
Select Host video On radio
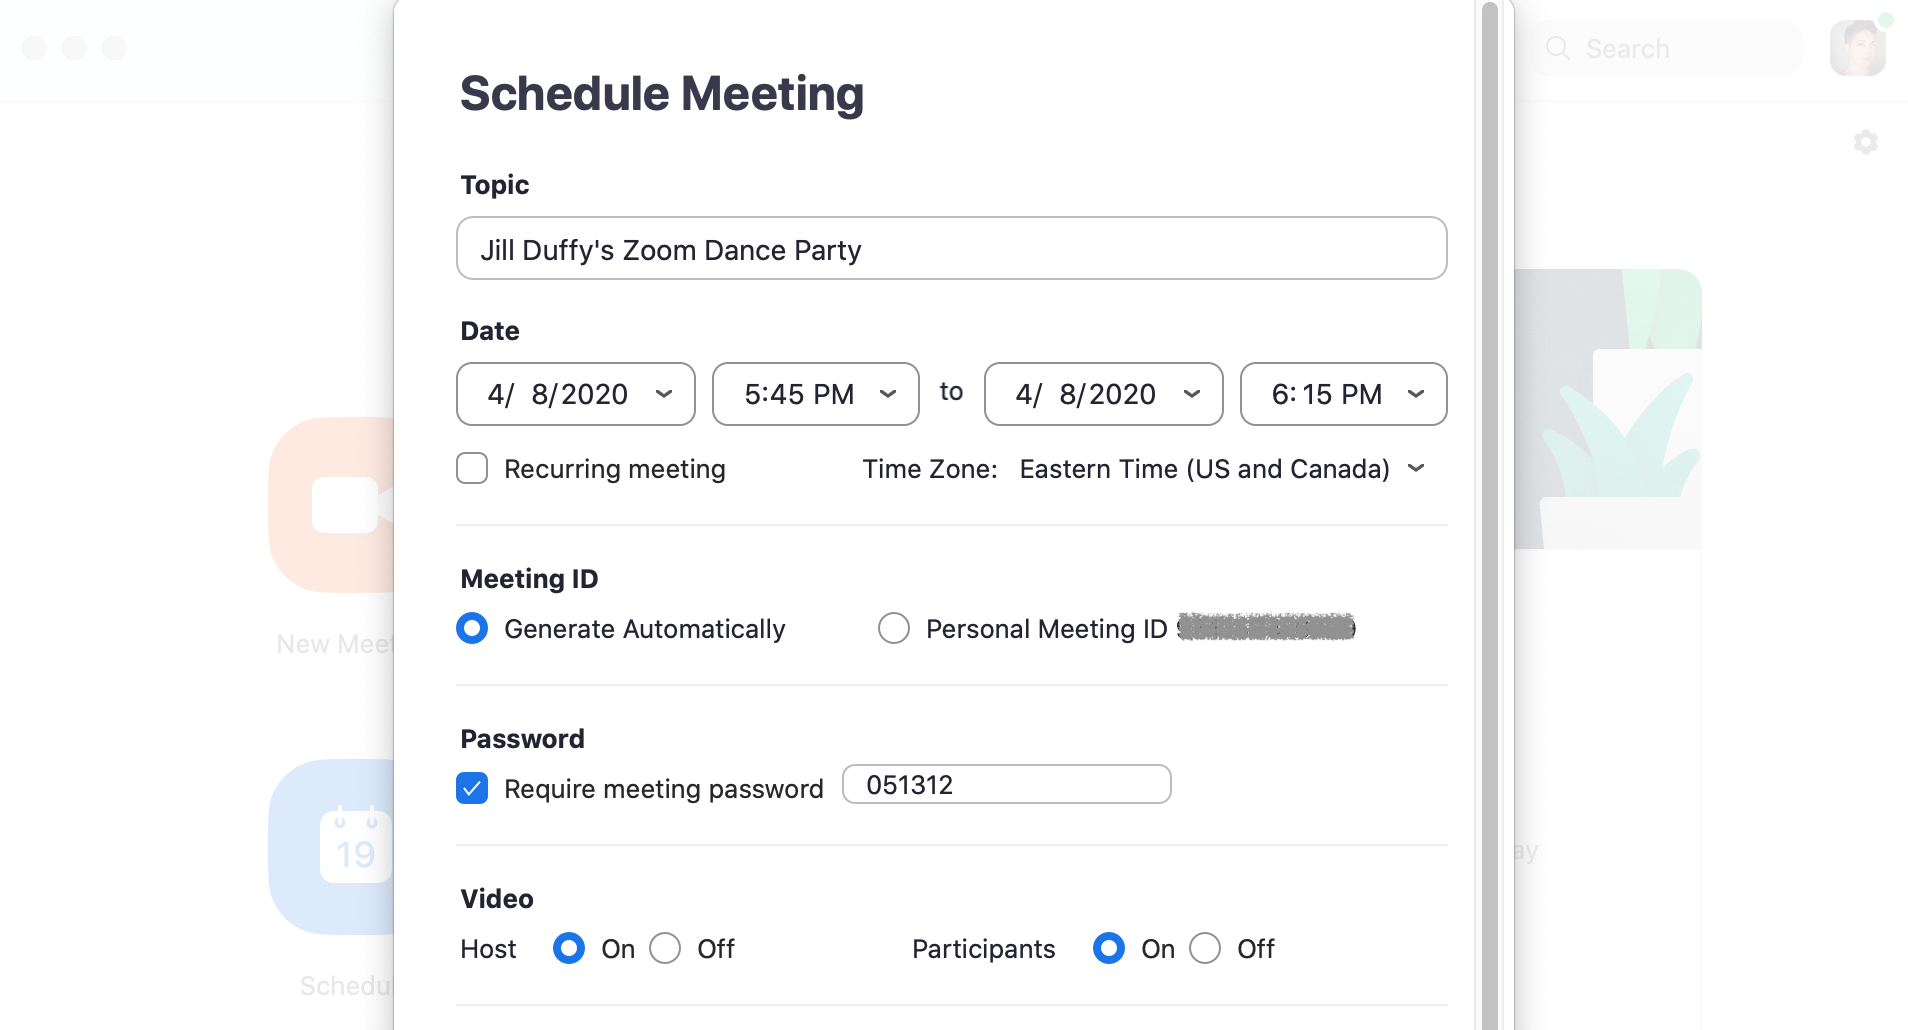tap(569, 948)
